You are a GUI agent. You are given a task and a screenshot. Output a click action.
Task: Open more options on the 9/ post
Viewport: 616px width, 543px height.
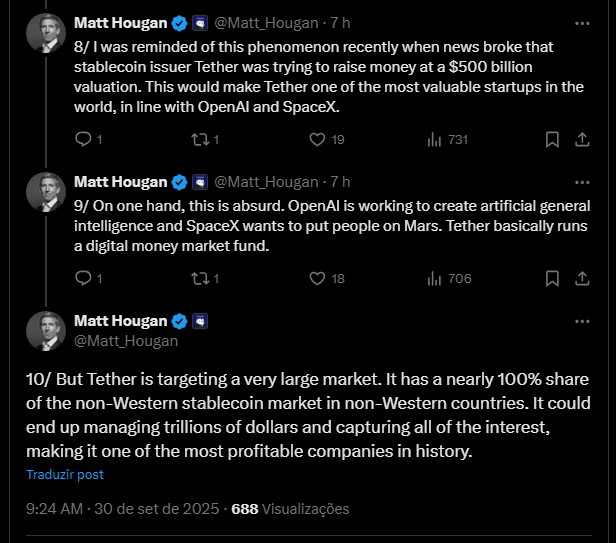click(582, 182)
